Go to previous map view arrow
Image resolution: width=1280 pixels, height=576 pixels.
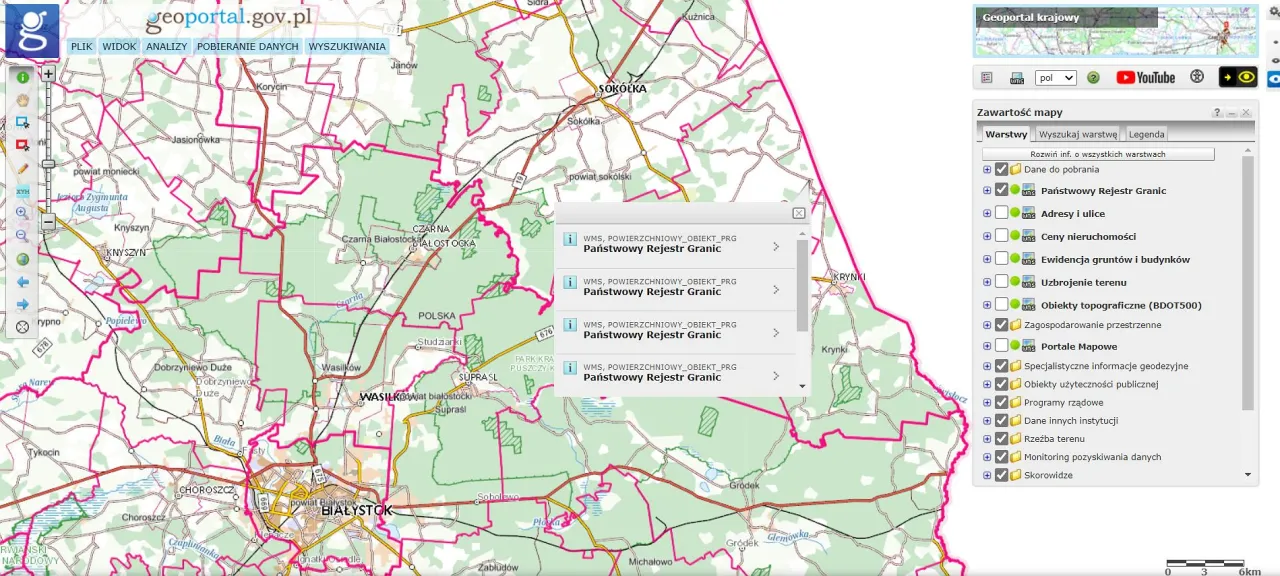(x=22, y=282)
